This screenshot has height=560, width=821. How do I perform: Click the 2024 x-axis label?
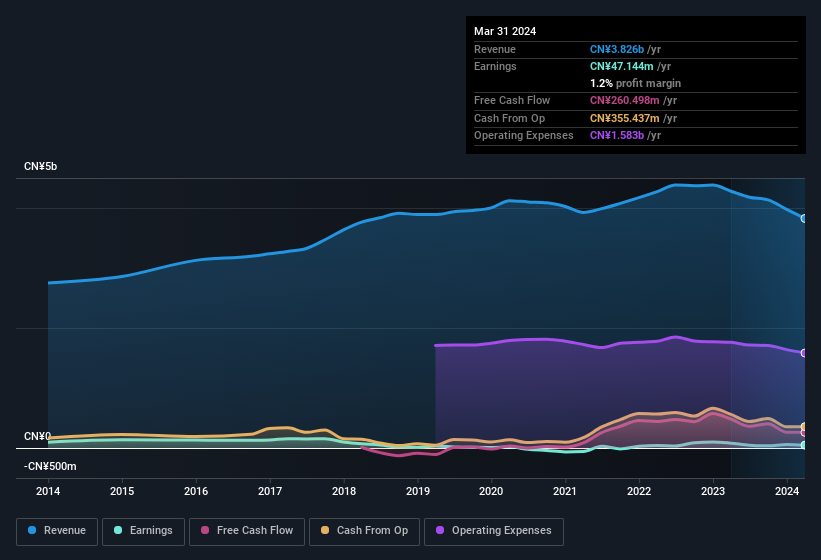point(786,491)
